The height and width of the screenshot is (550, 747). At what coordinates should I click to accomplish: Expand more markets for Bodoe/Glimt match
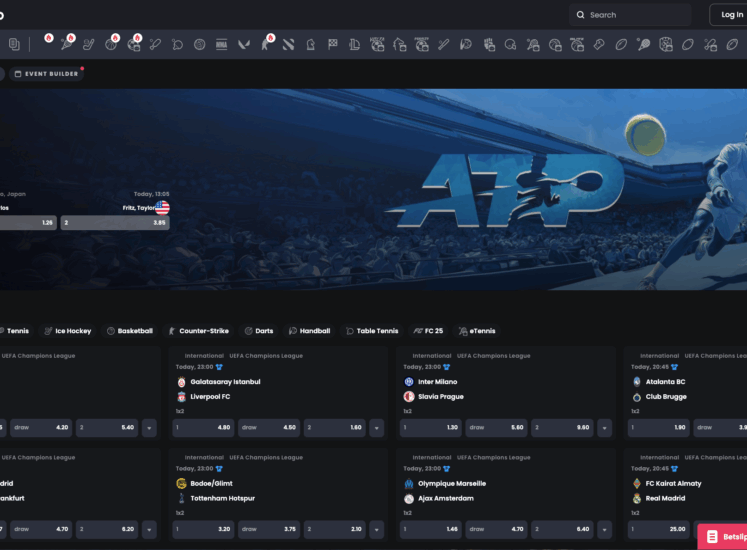[377, 528]
